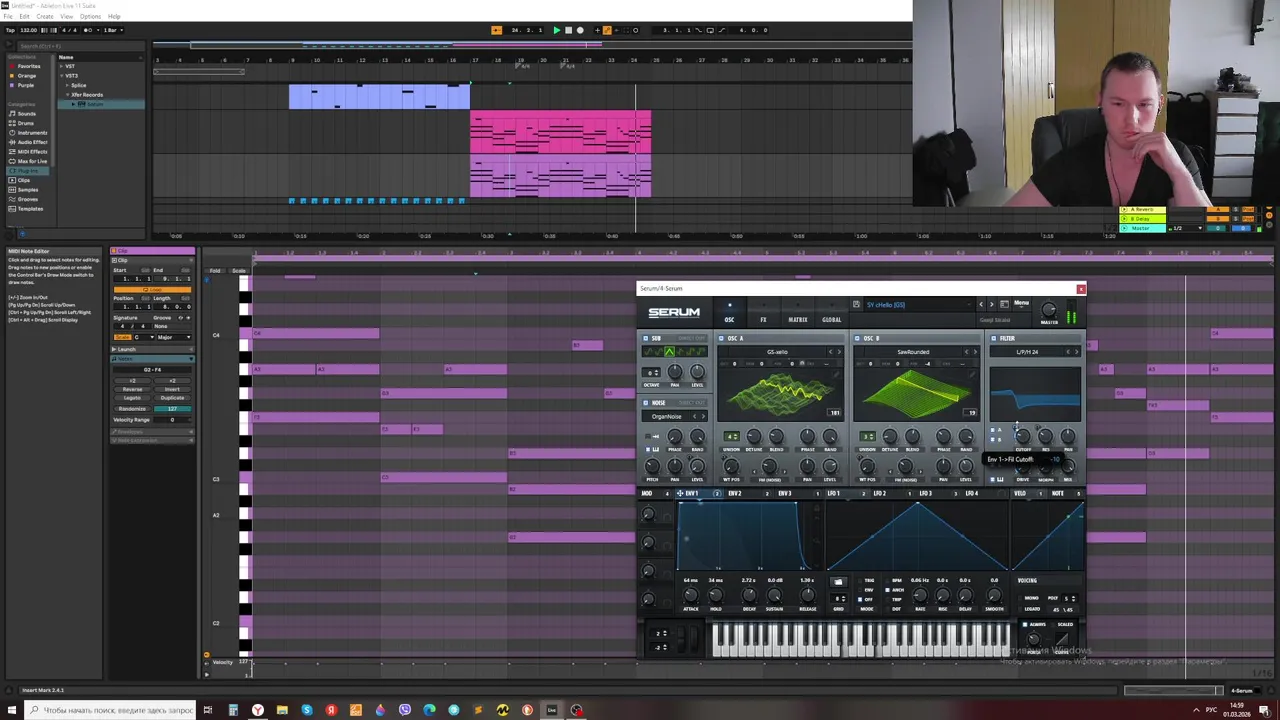Open the Instruments browser category
The image size is (1280, 720).
tap(32, 133)
